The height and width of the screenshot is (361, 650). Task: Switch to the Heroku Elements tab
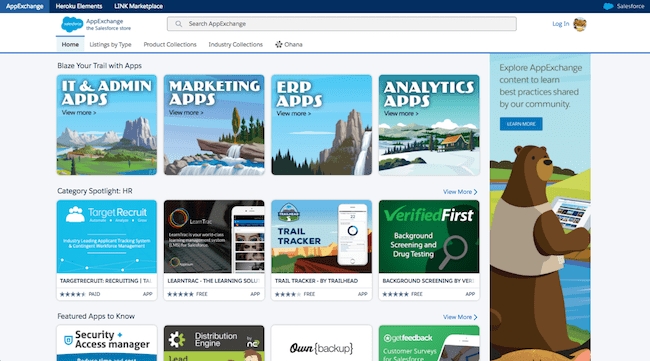[x=79, y=6]
